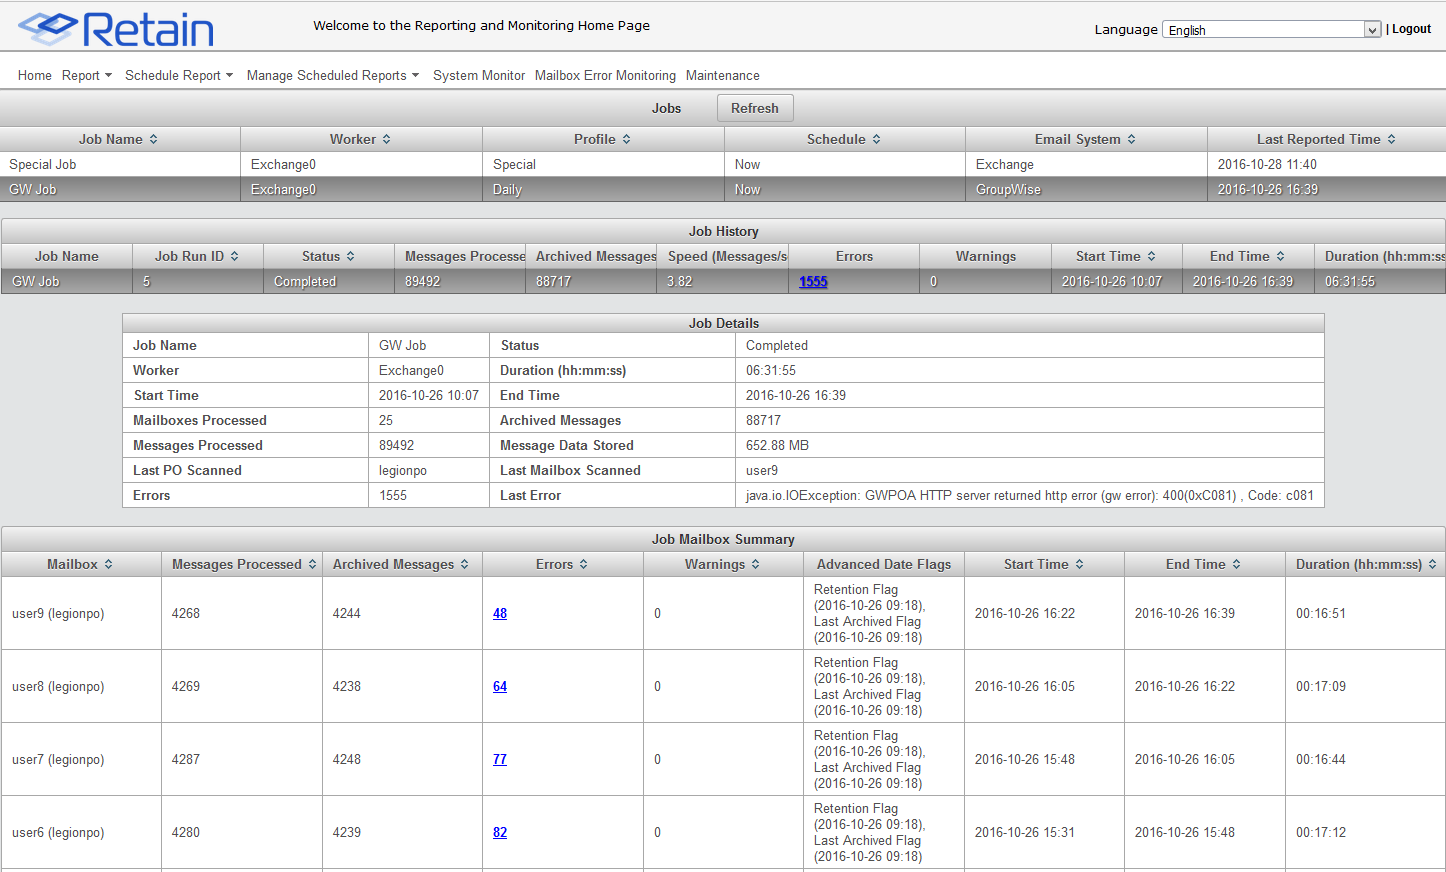Sort jobs by Last Reported Time arrows
Image resolution: width=1446 pixels, height=872 pixels.
(x=1391, y=140)
